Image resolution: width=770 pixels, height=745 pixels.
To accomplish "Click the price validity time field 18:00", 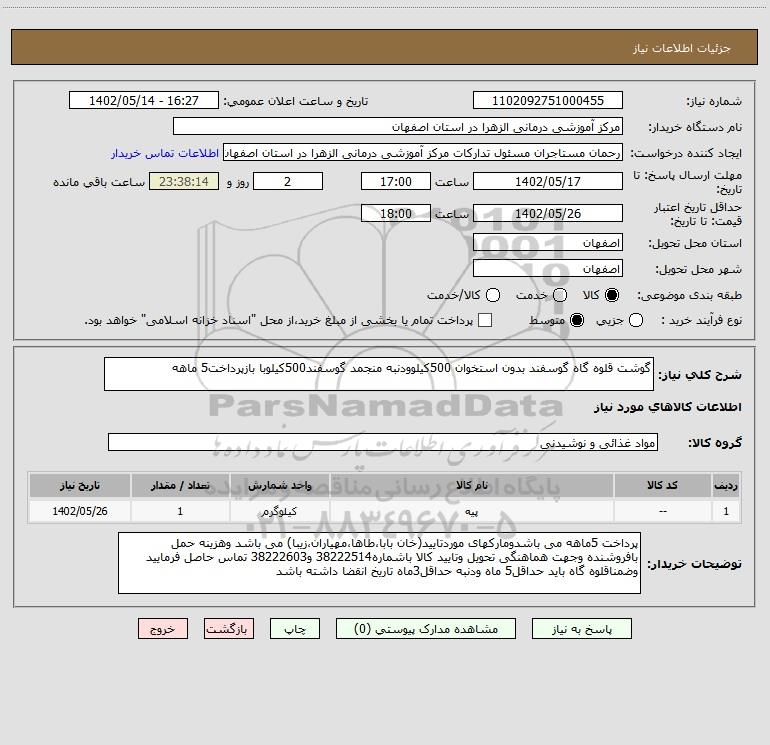I will point(396,213).
